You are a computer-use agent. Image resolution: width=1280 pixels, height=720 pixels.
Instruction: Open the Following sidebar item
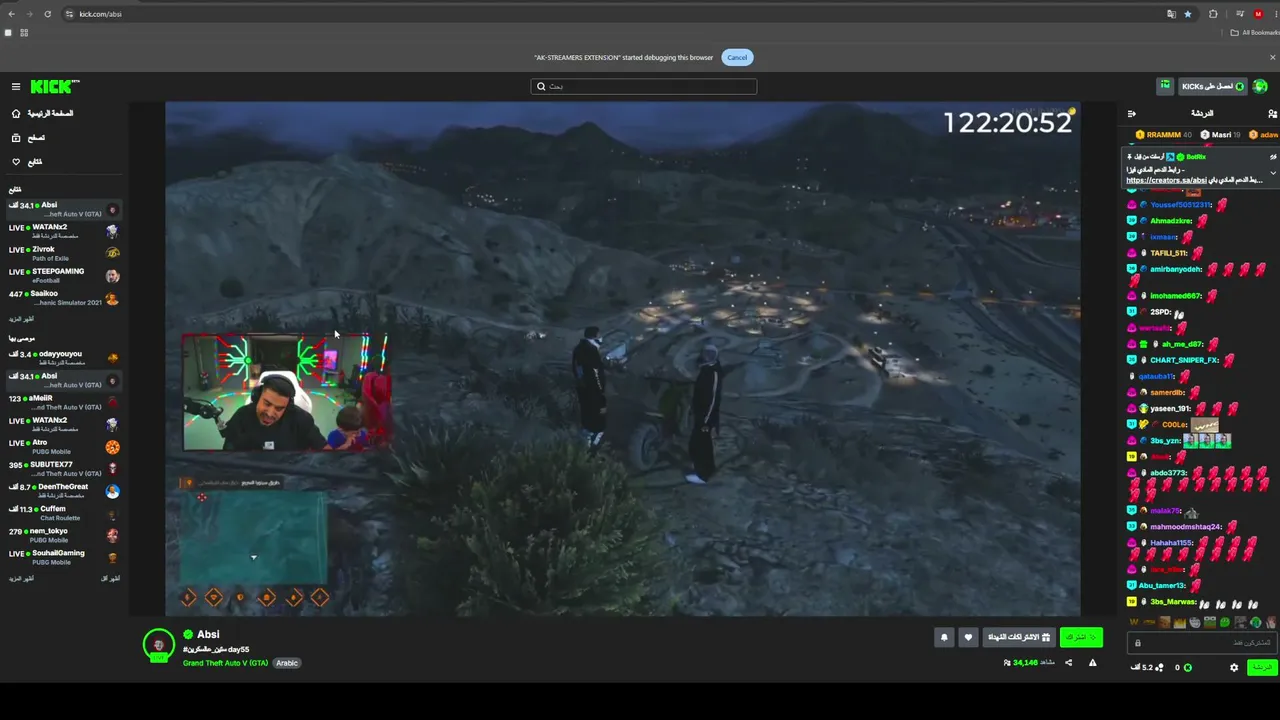[28, 162]
